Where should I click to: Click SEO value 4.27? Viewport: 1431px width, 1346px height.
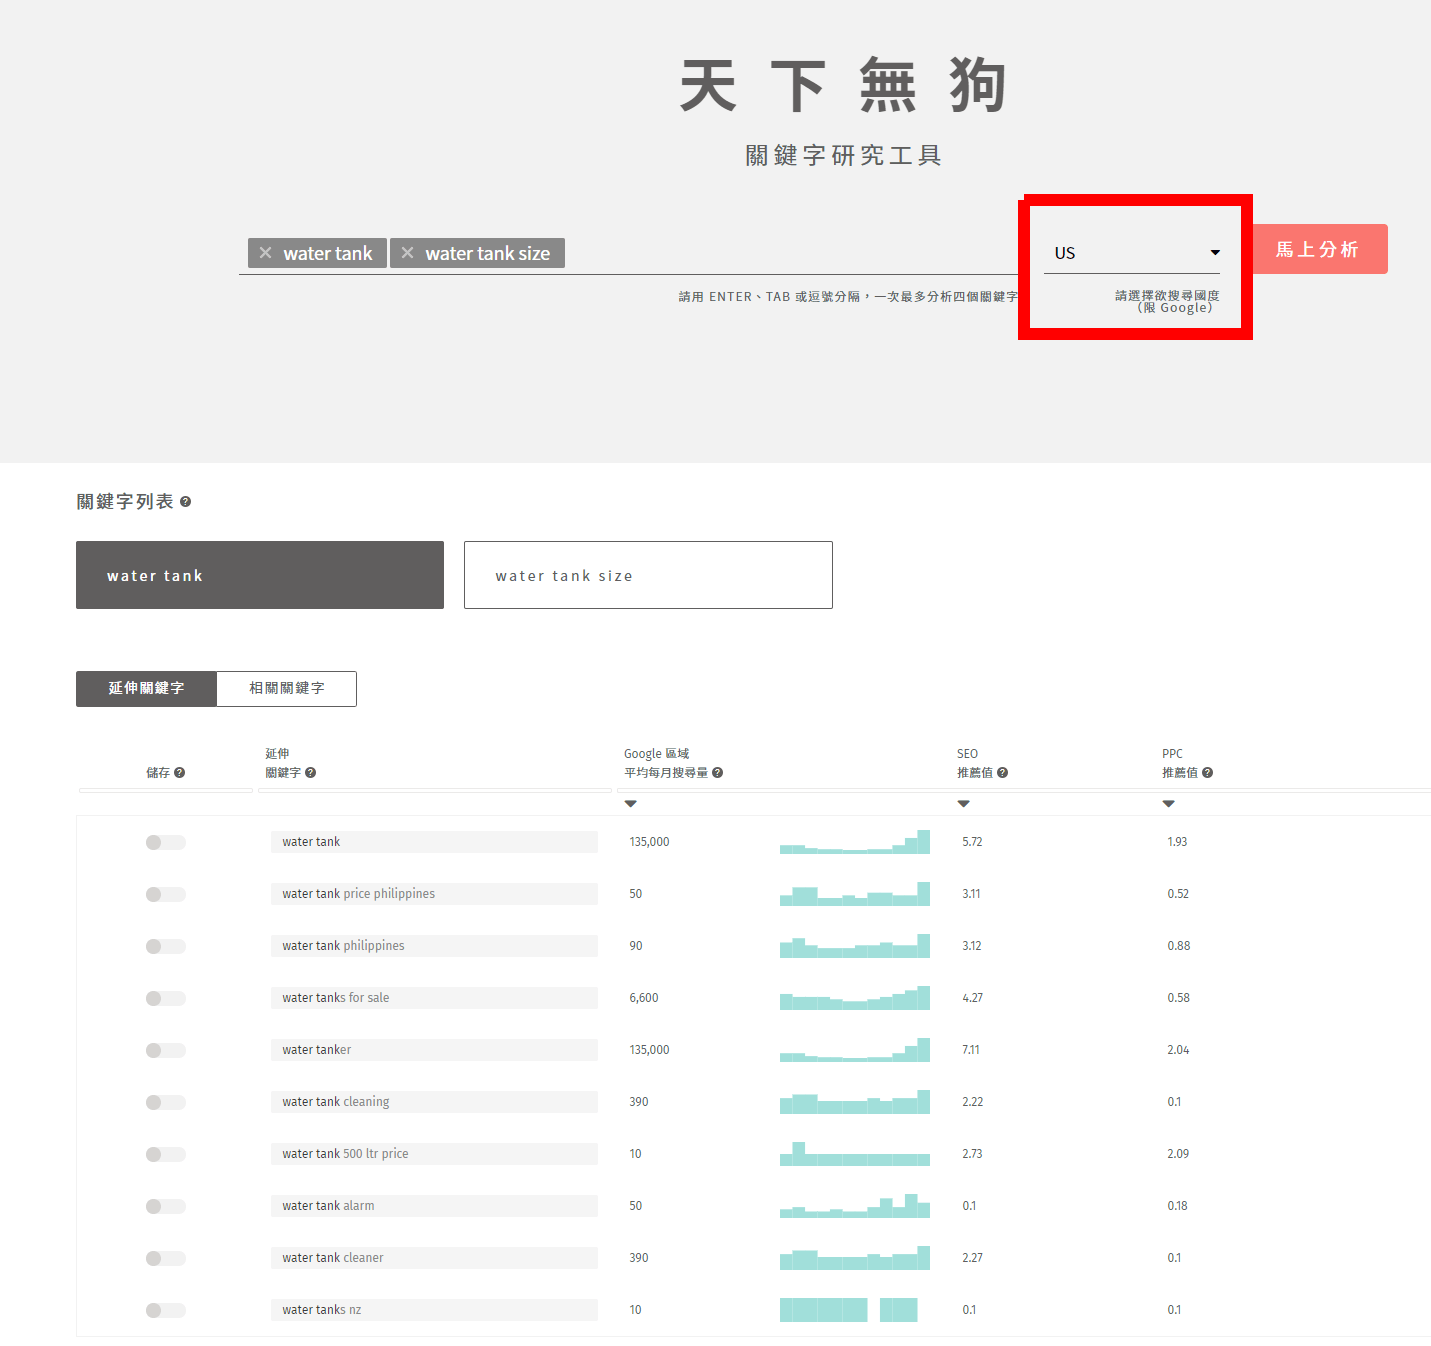tap(972, 998)
